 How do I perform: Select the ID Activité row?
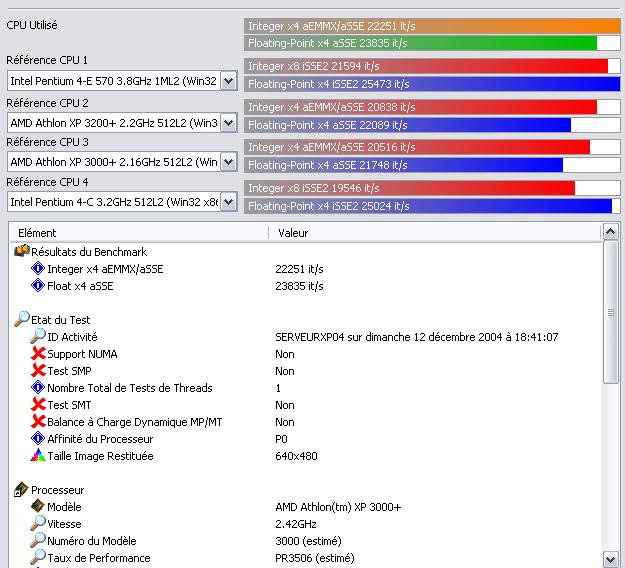(72, 337)
